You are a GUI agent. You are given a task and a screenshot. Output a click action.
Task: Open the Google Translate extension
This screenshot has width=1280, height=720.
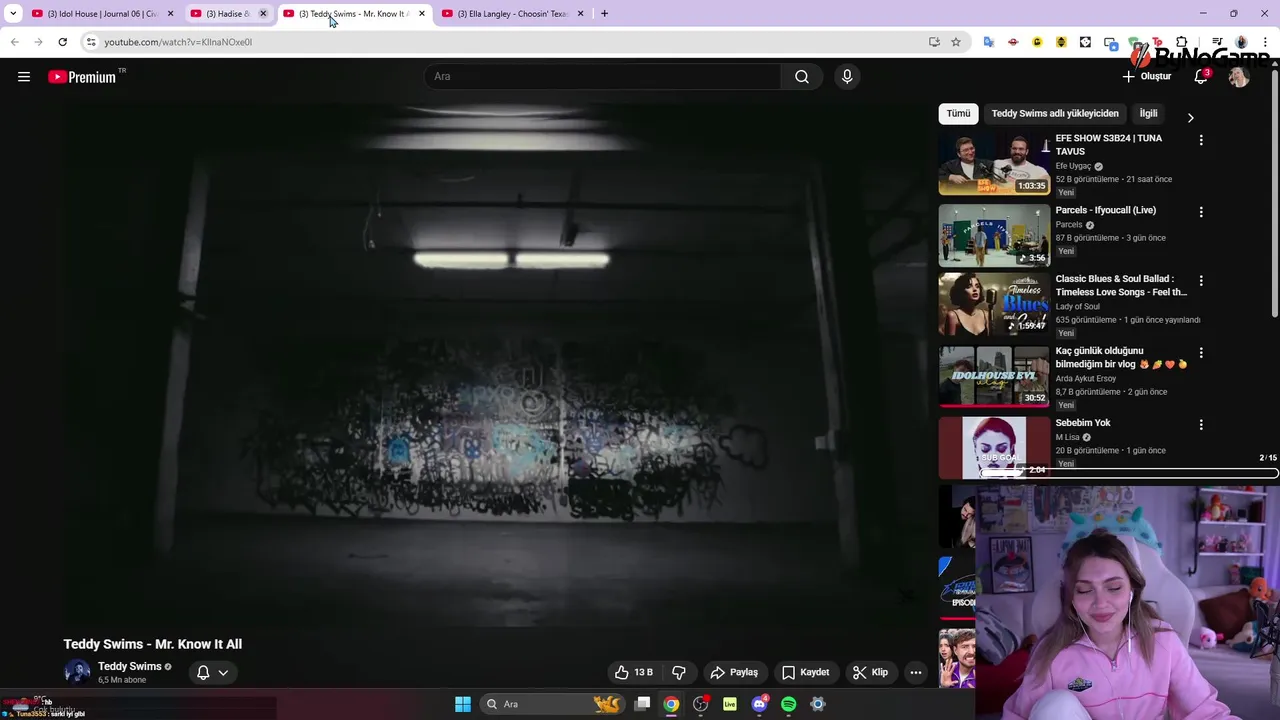(x=989, y=42)
